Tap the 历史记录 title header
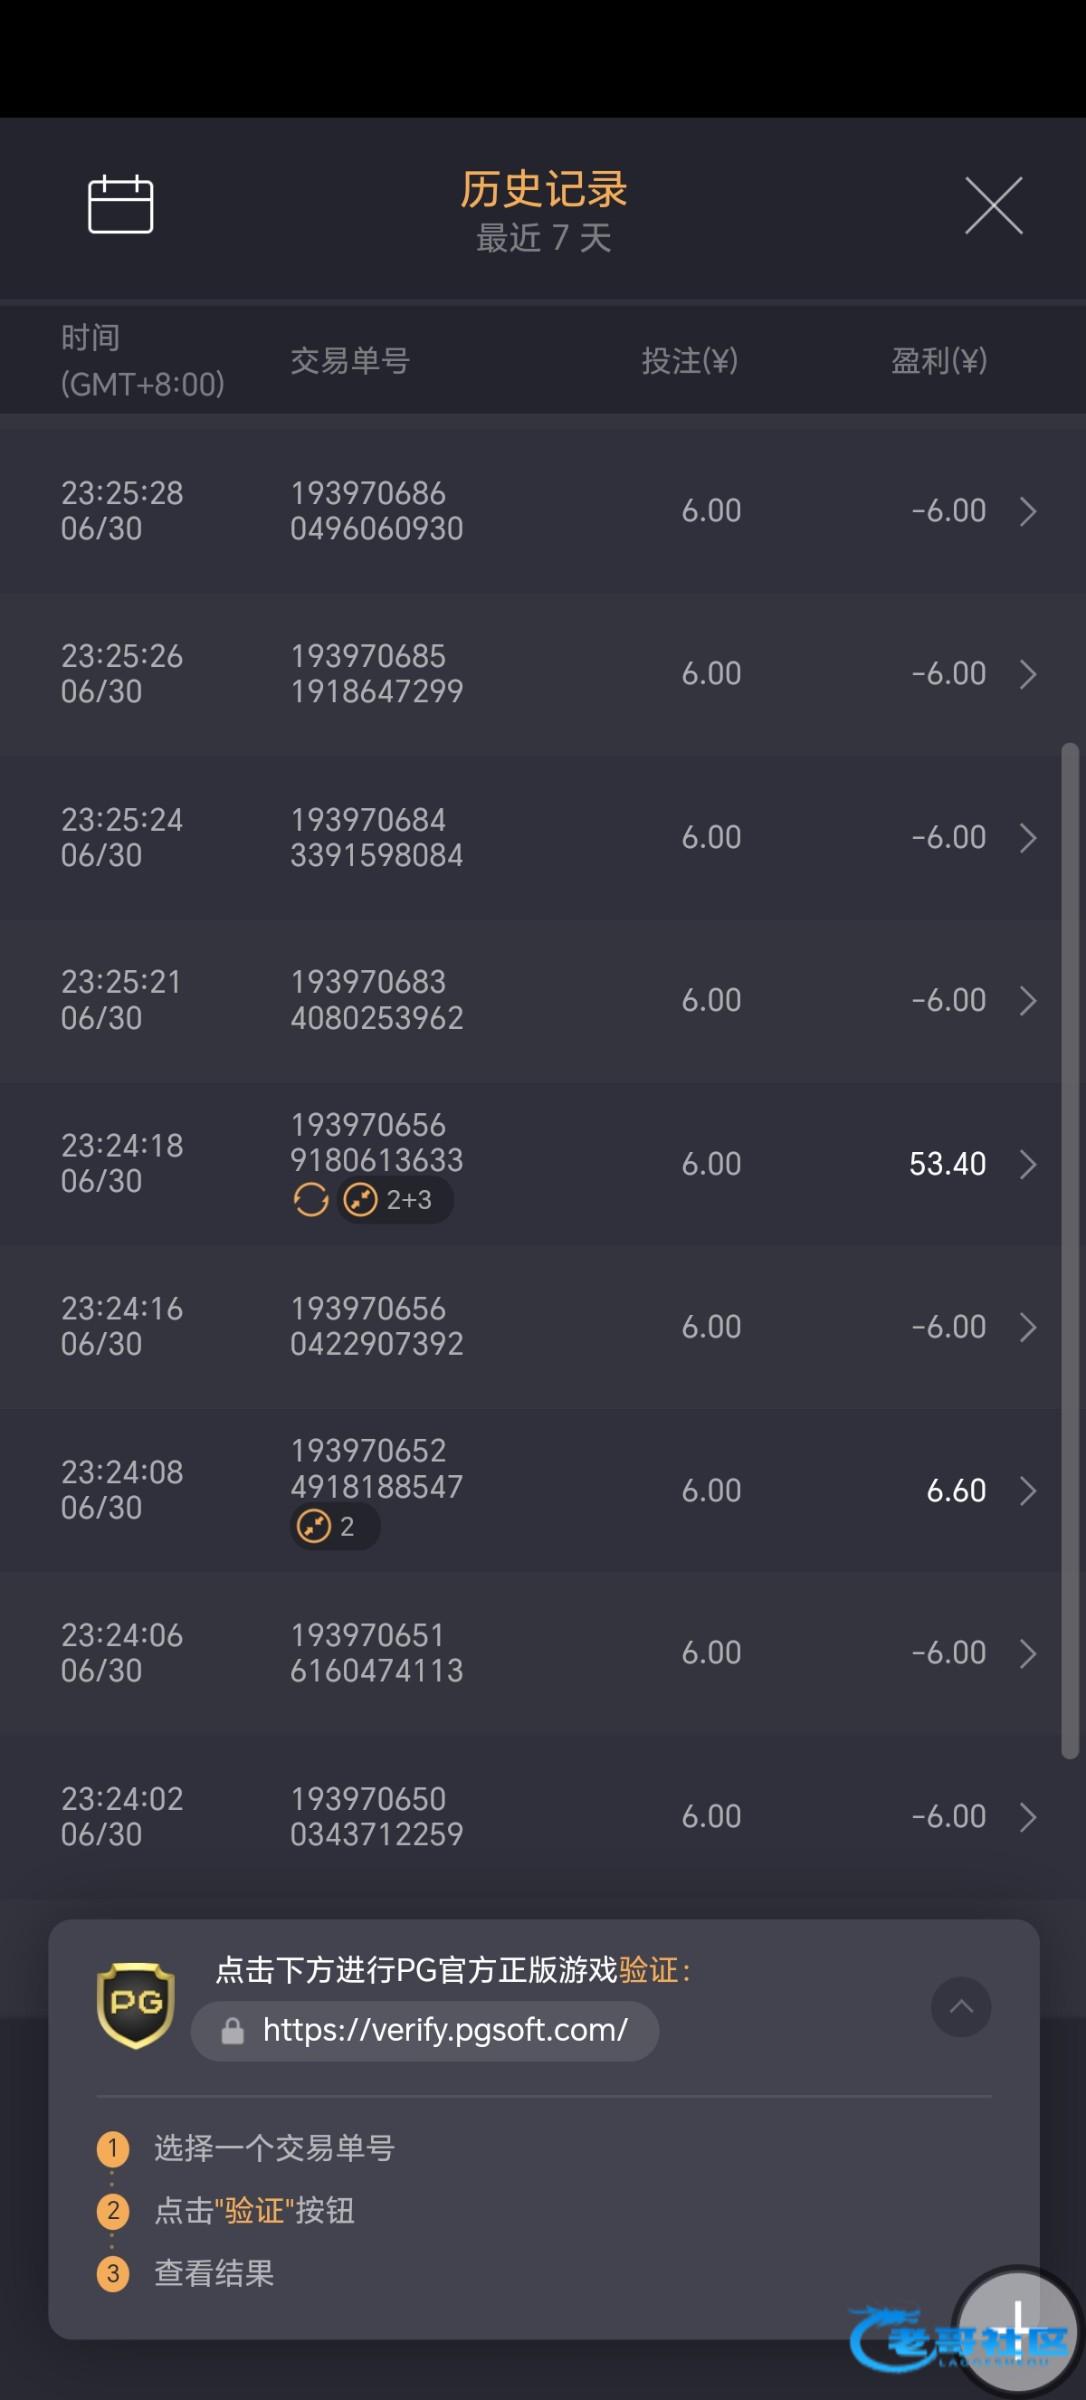This screenshot has height=2400, width=1086. pos(543,189)
